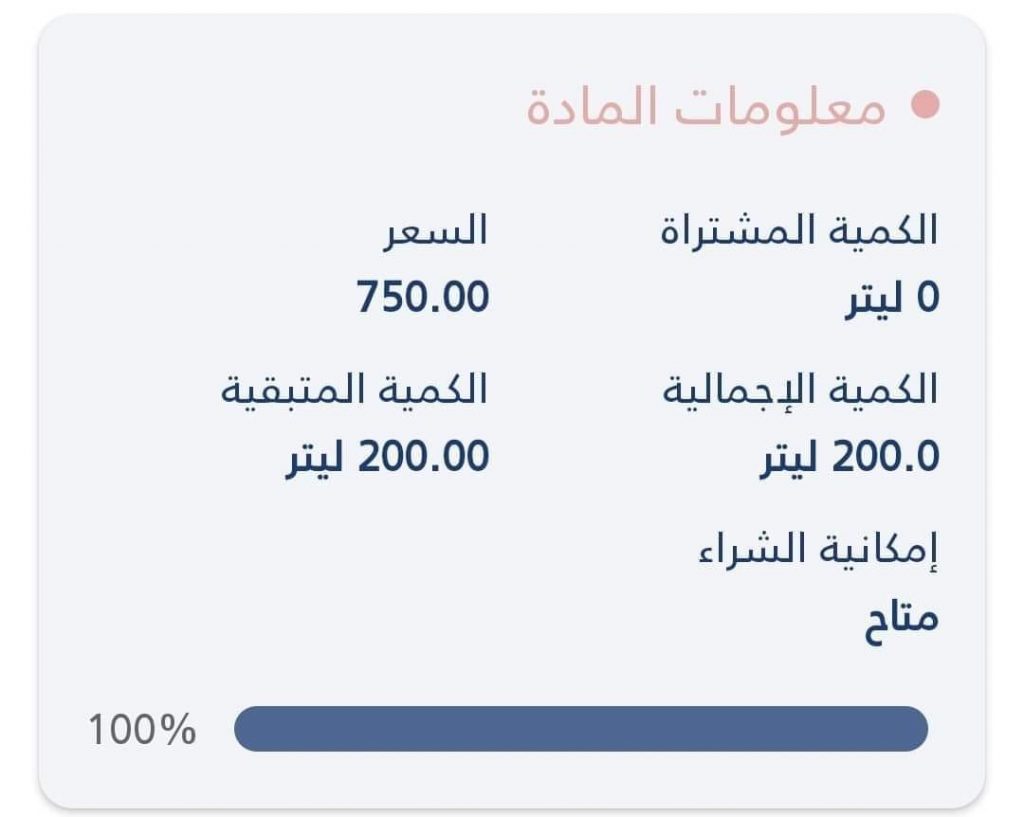Click the blue progress bar
Screen dimensions: 1024x817
pyautogui.click(x=581, y=729)
